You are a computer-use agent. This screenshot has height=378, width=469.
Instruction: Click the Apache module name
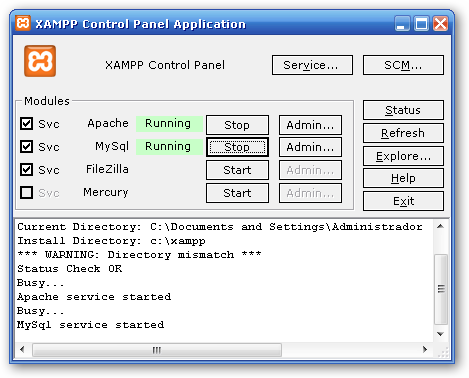click(x=108, y=123)
